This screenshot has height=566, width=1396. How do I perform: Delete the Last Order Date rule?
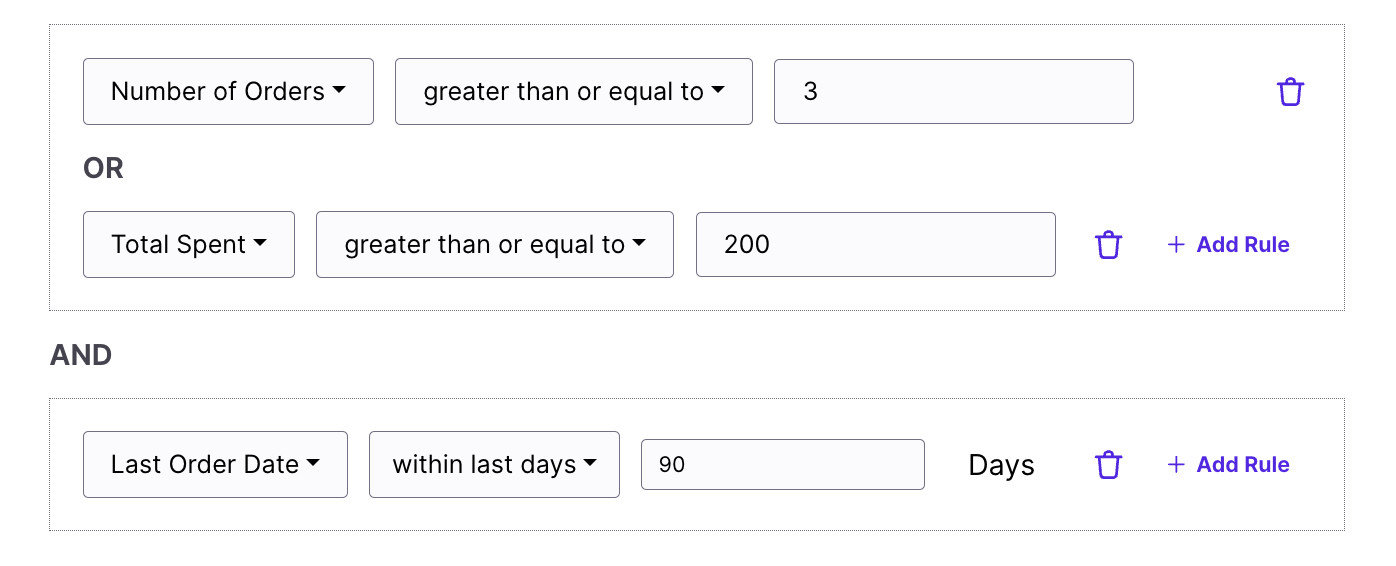click(1108, 465)
